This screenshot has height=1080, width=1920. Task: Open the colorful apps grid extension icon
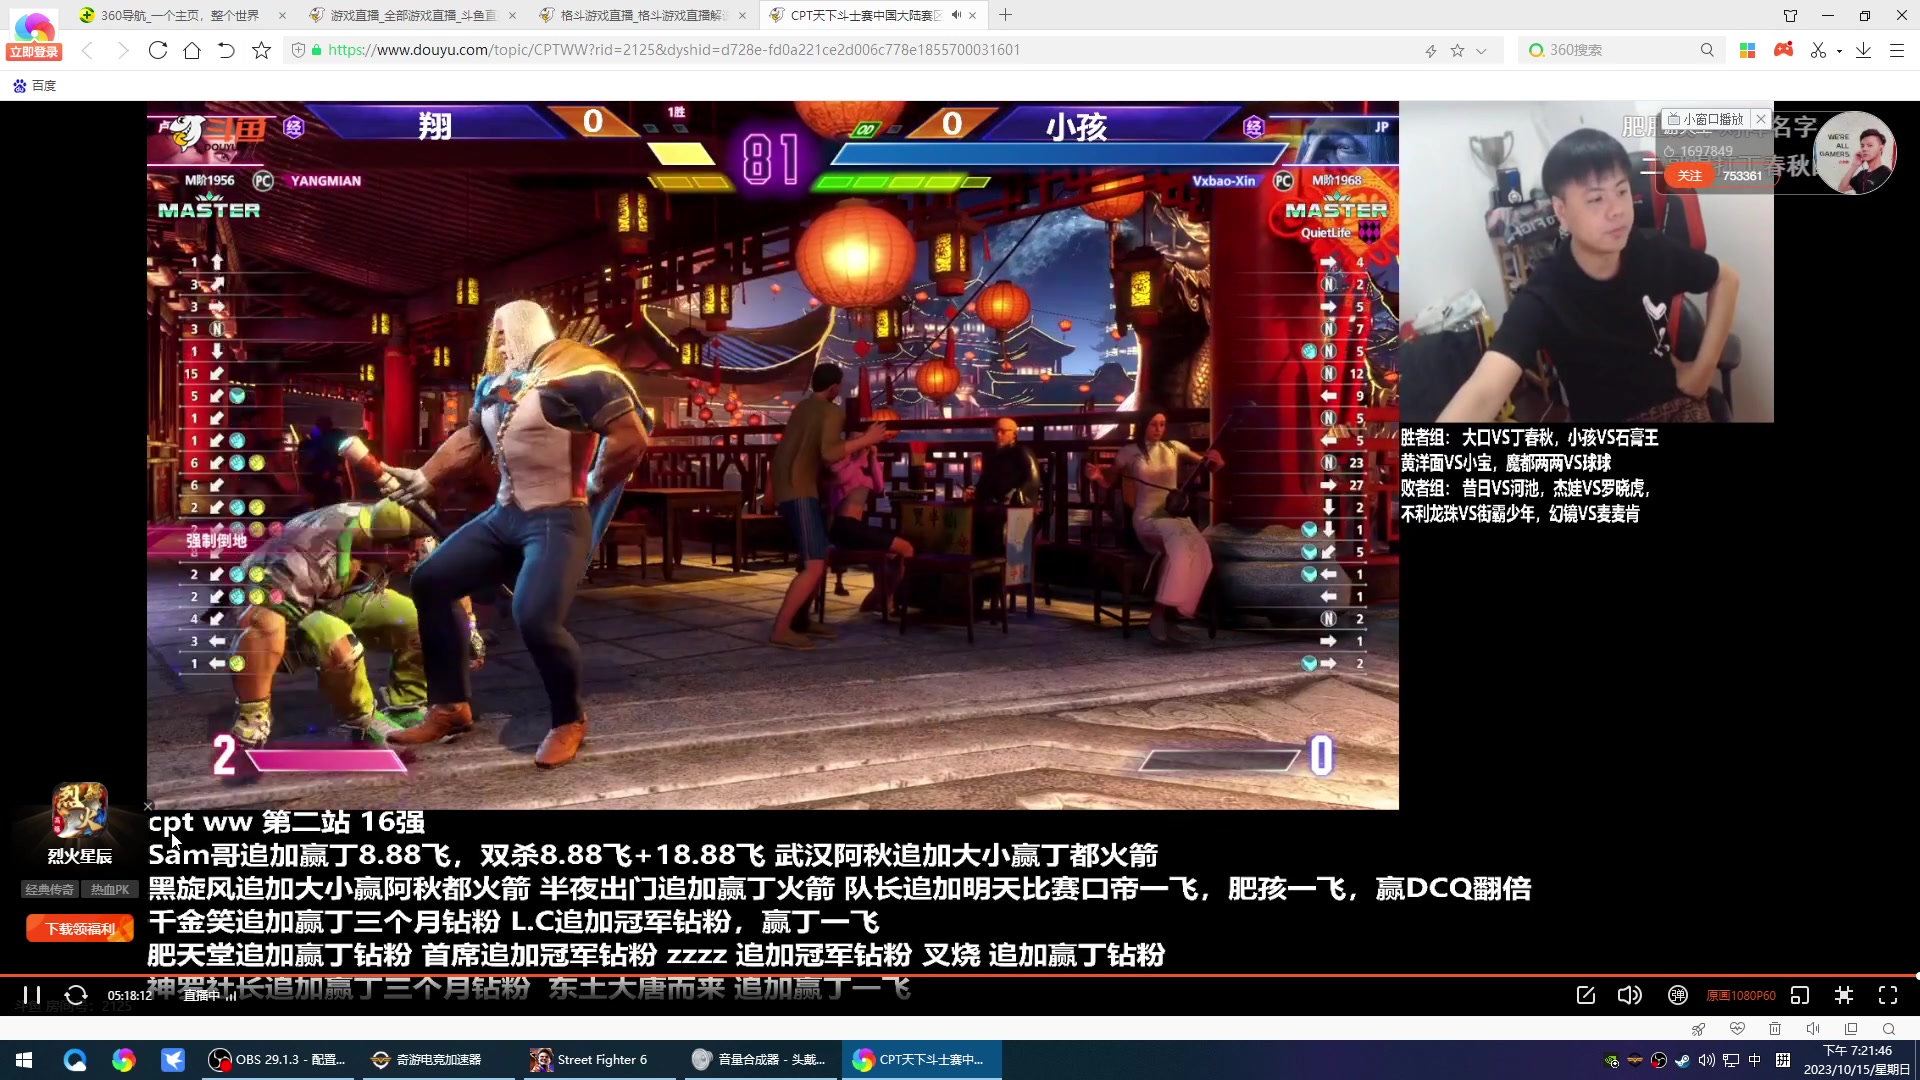pyautogui.click(x=1747, y=50)
